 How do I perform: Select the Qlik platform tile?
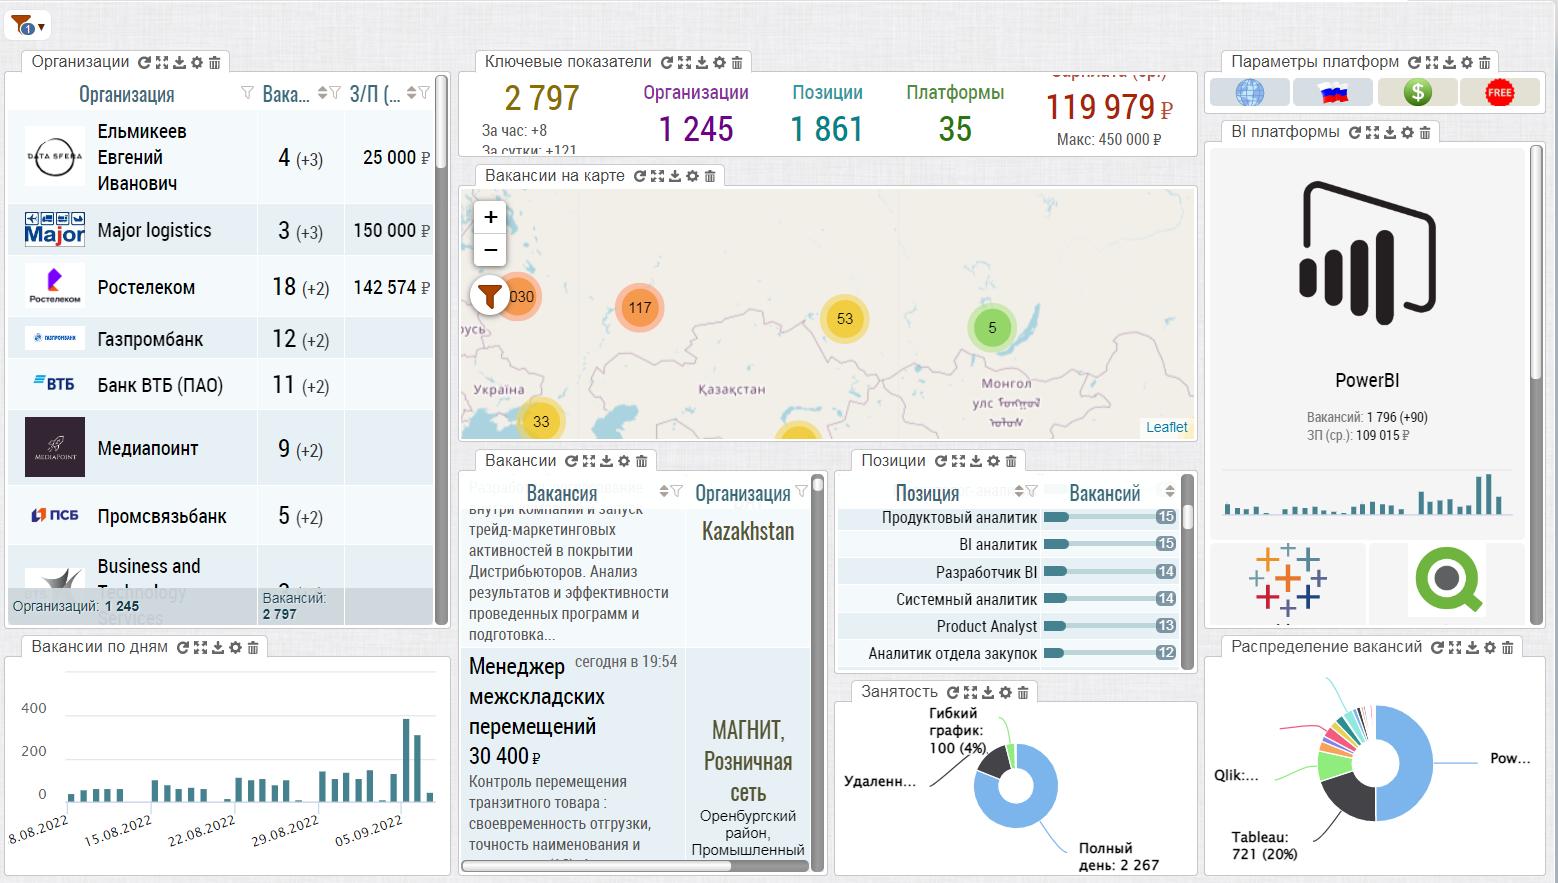click(1447, 580)
